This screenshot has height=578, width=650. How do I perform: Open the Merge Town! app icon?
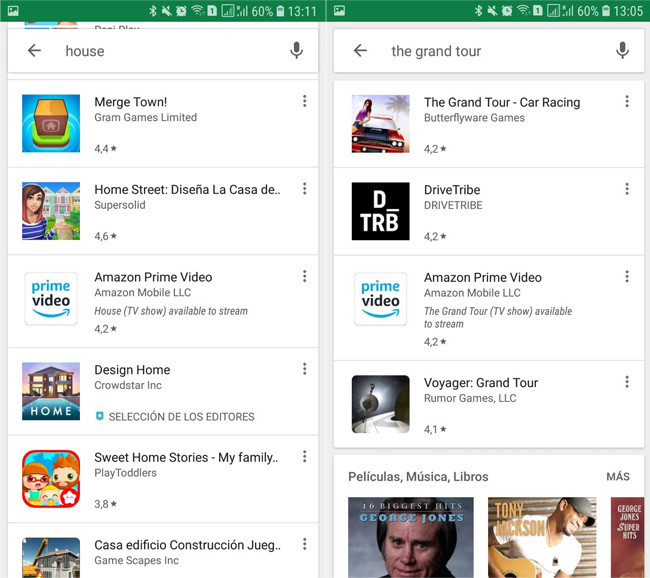(51, 123)
